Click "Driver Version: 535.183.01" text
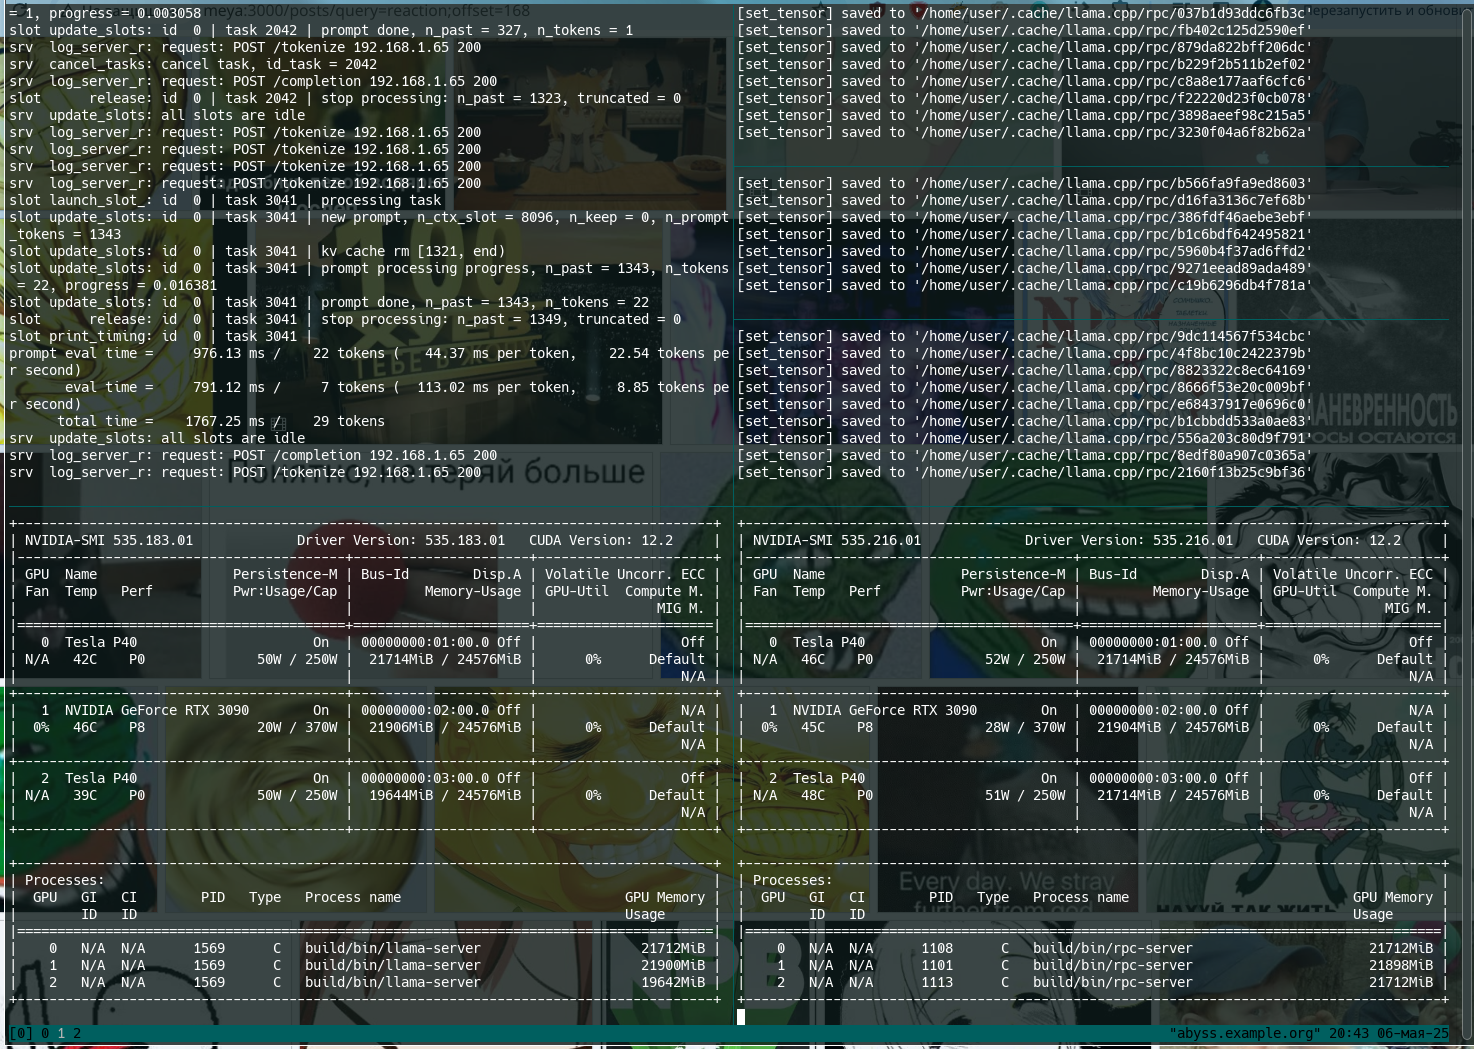This screenshot has height=1049, width=1474. point(401,540)
